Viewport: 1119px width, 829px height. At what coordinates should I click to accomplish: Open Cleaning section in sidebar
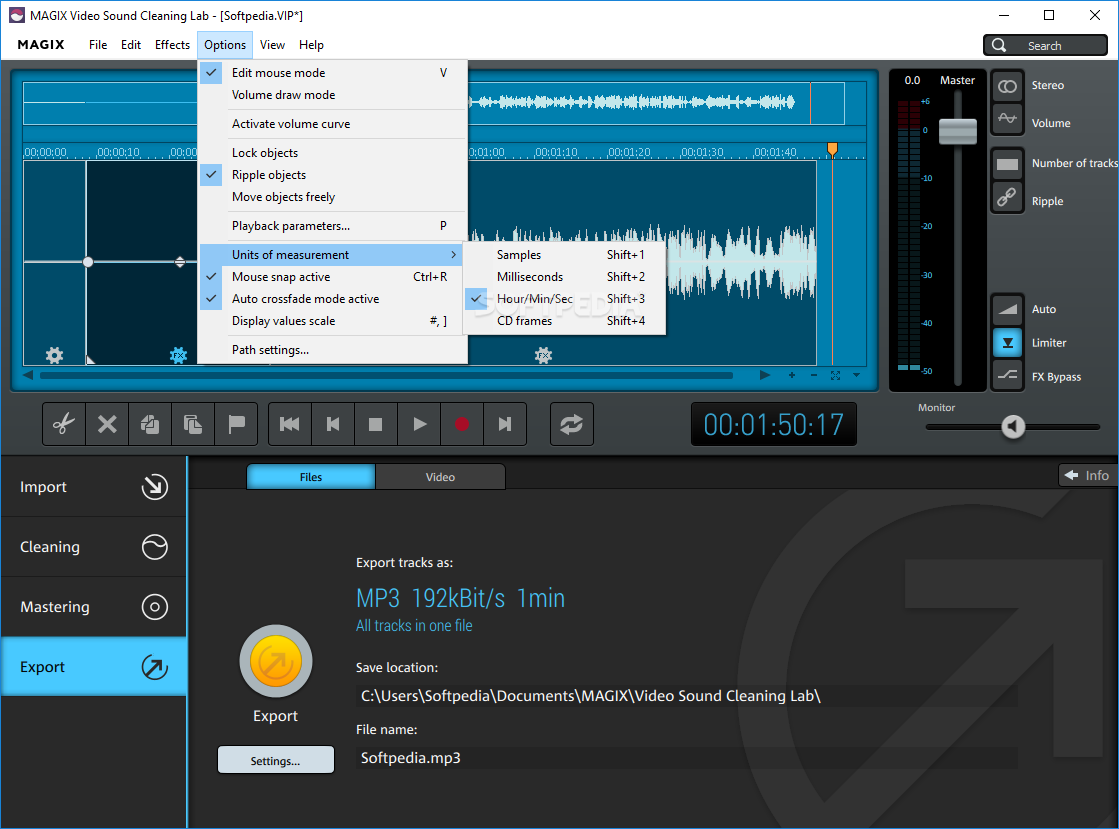pyautogui.click(x=93, y=547)
